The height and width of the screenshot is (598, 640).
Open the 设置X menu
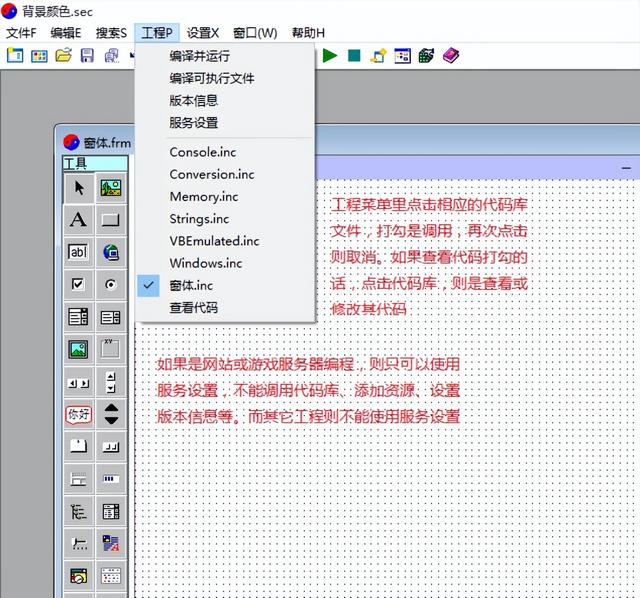pyautogui.click(x=202, y=33)
